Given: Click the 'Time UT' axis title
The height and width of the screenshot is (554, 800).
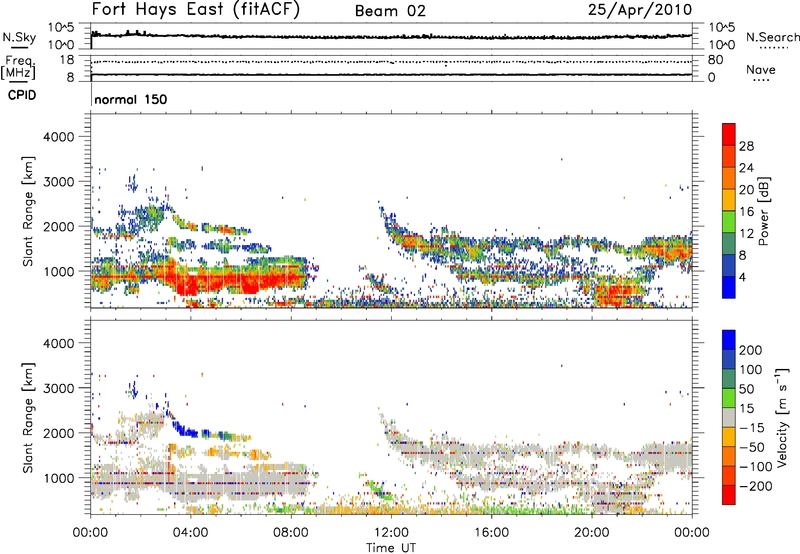Looking at the screenshot, I should (x=391, y=548).
